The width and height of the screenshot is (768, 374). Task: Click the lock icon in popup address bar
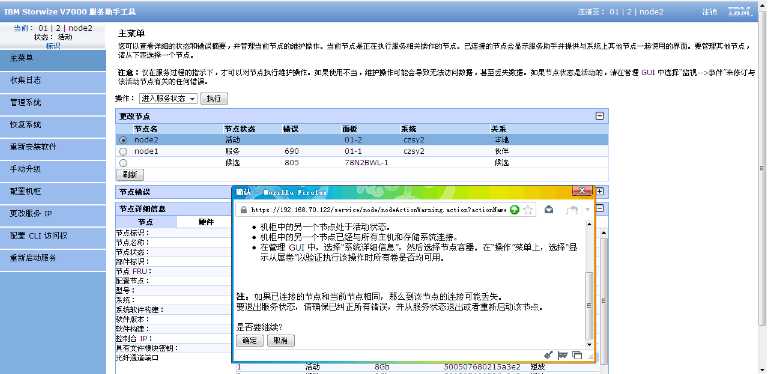click(243, 210)
